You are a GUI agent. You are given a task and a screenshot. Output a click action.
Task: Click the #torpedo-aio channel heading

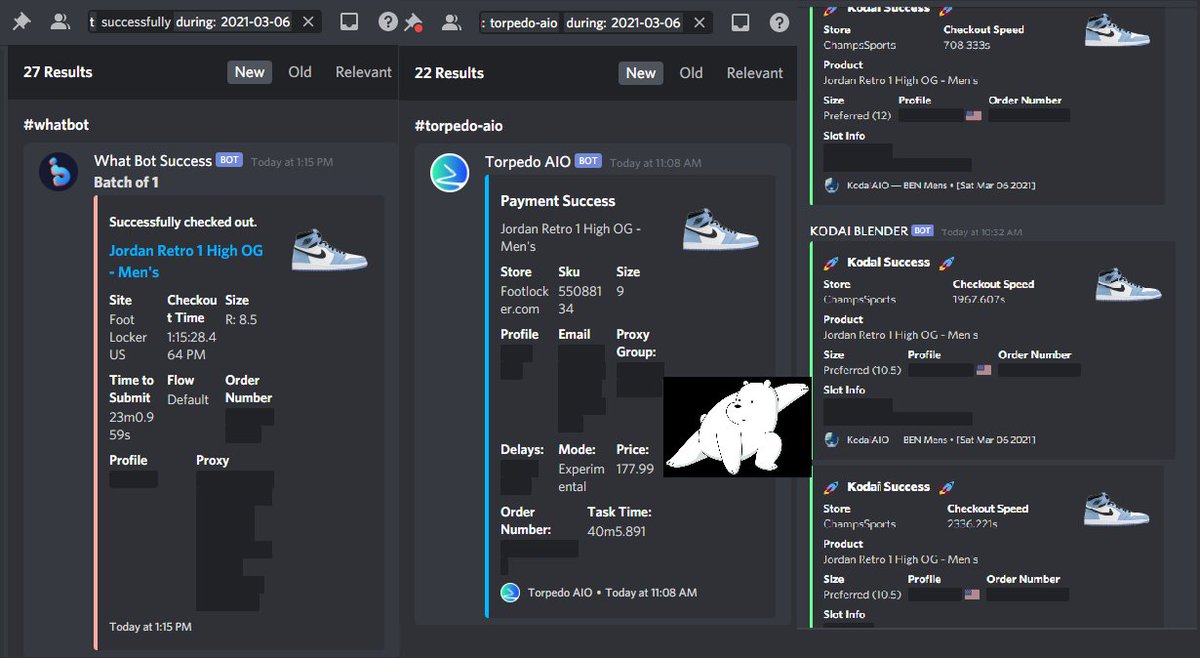[x=459, y=125]
